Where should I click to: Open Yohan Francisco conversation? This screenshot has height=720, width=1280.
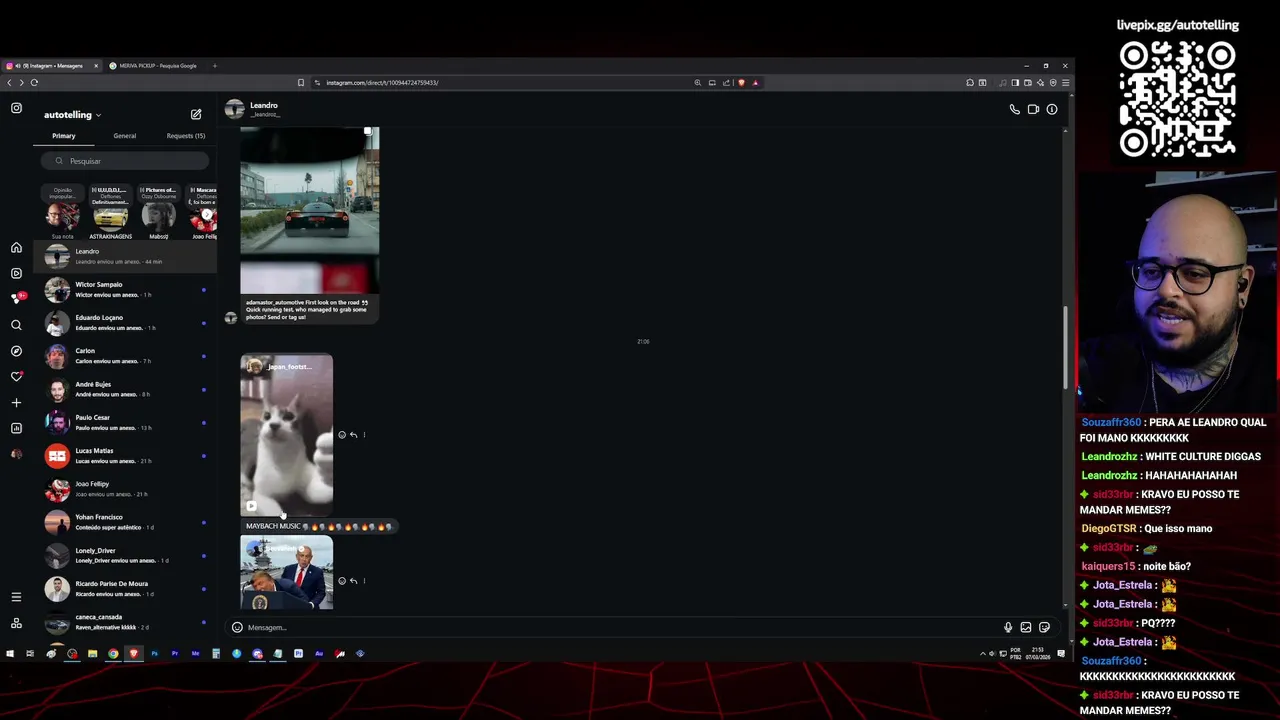[x=126, y=522]
